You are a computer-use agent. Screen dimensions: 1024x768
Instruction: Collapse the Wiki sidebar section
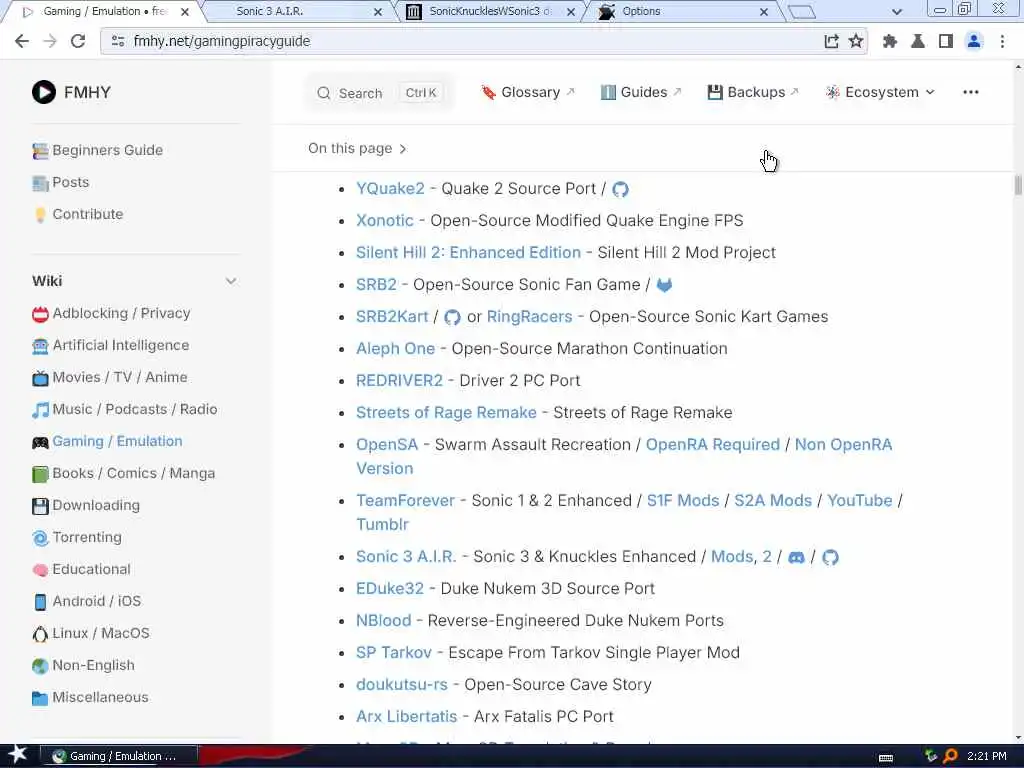(231, 281)
